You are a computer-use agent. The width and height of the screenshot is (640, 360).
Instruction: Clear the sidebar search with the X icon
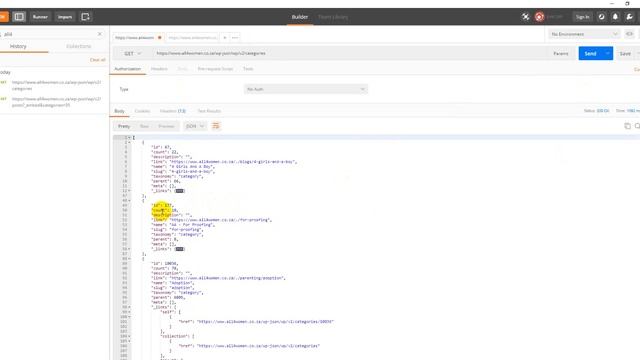(x=100, y=34)
